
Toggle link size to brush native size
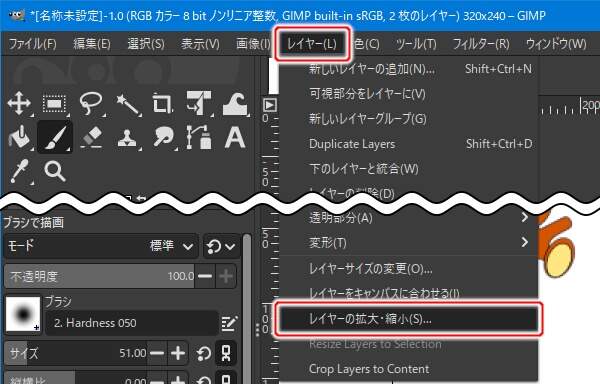[226, 353]
